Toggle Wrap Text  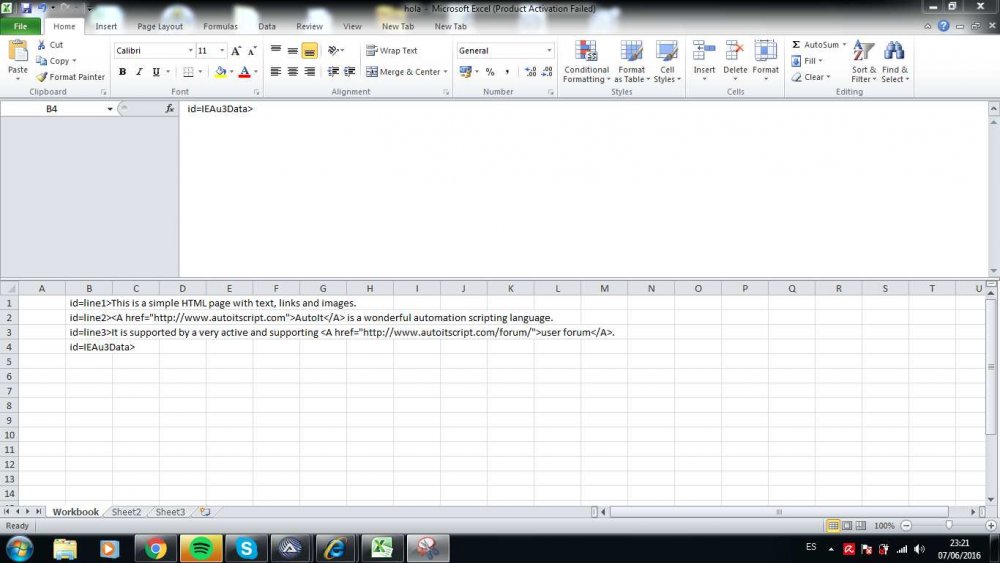(x=392, y=50)
